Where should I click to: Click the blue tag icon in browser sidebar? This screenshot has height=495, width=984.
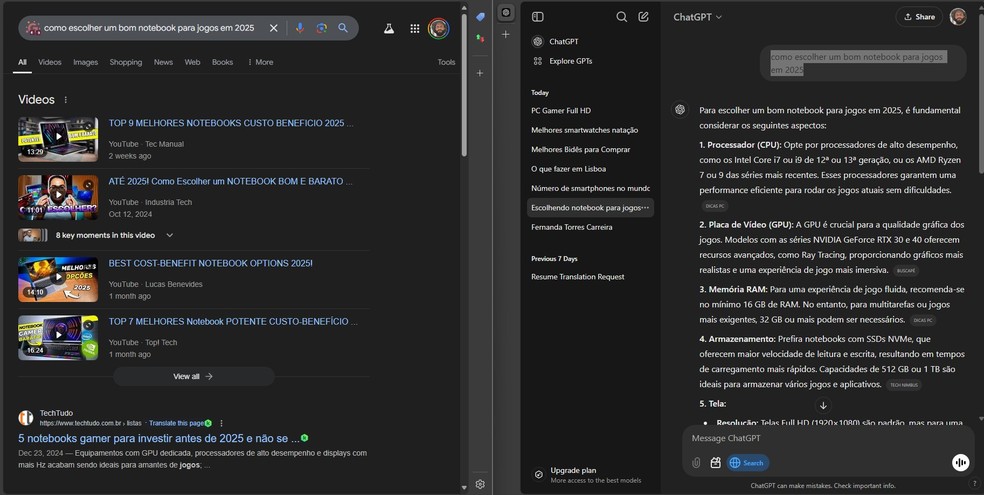point(480,17)
